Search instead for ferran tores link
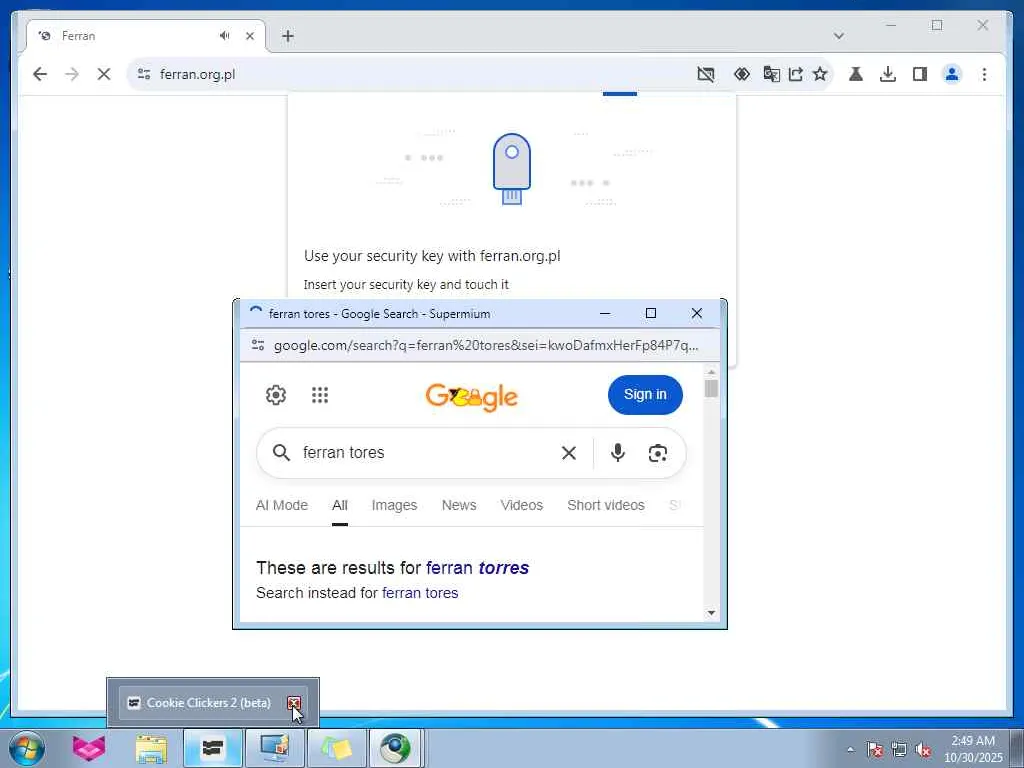The height and width of the screenshot is (768, 1024). [x=420, y=593]
